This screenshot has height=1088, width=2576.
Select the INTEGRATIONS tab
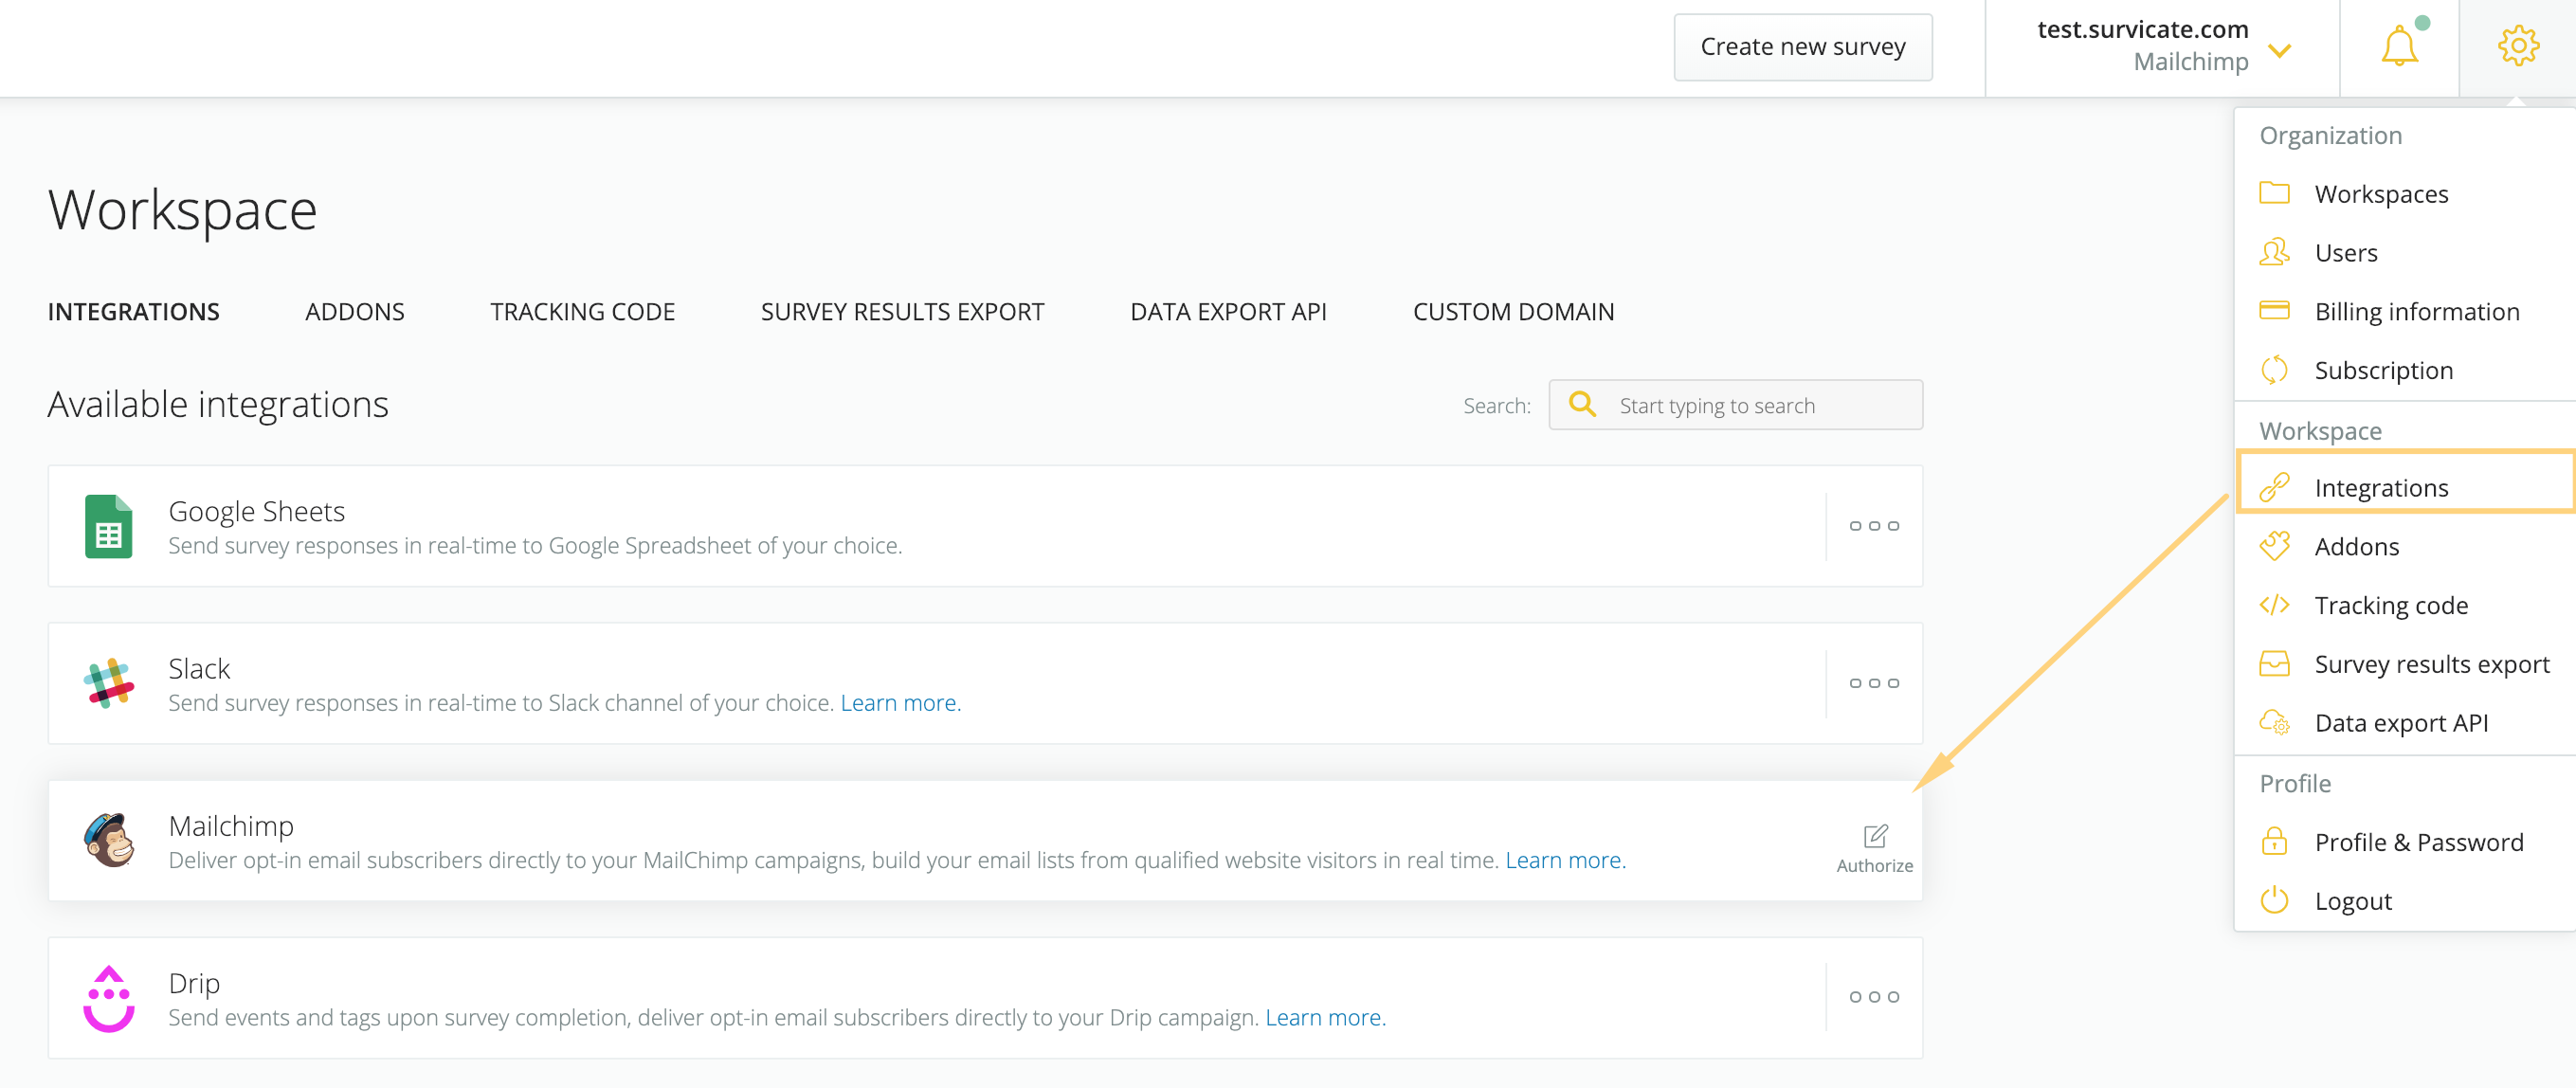click(133, 312)
